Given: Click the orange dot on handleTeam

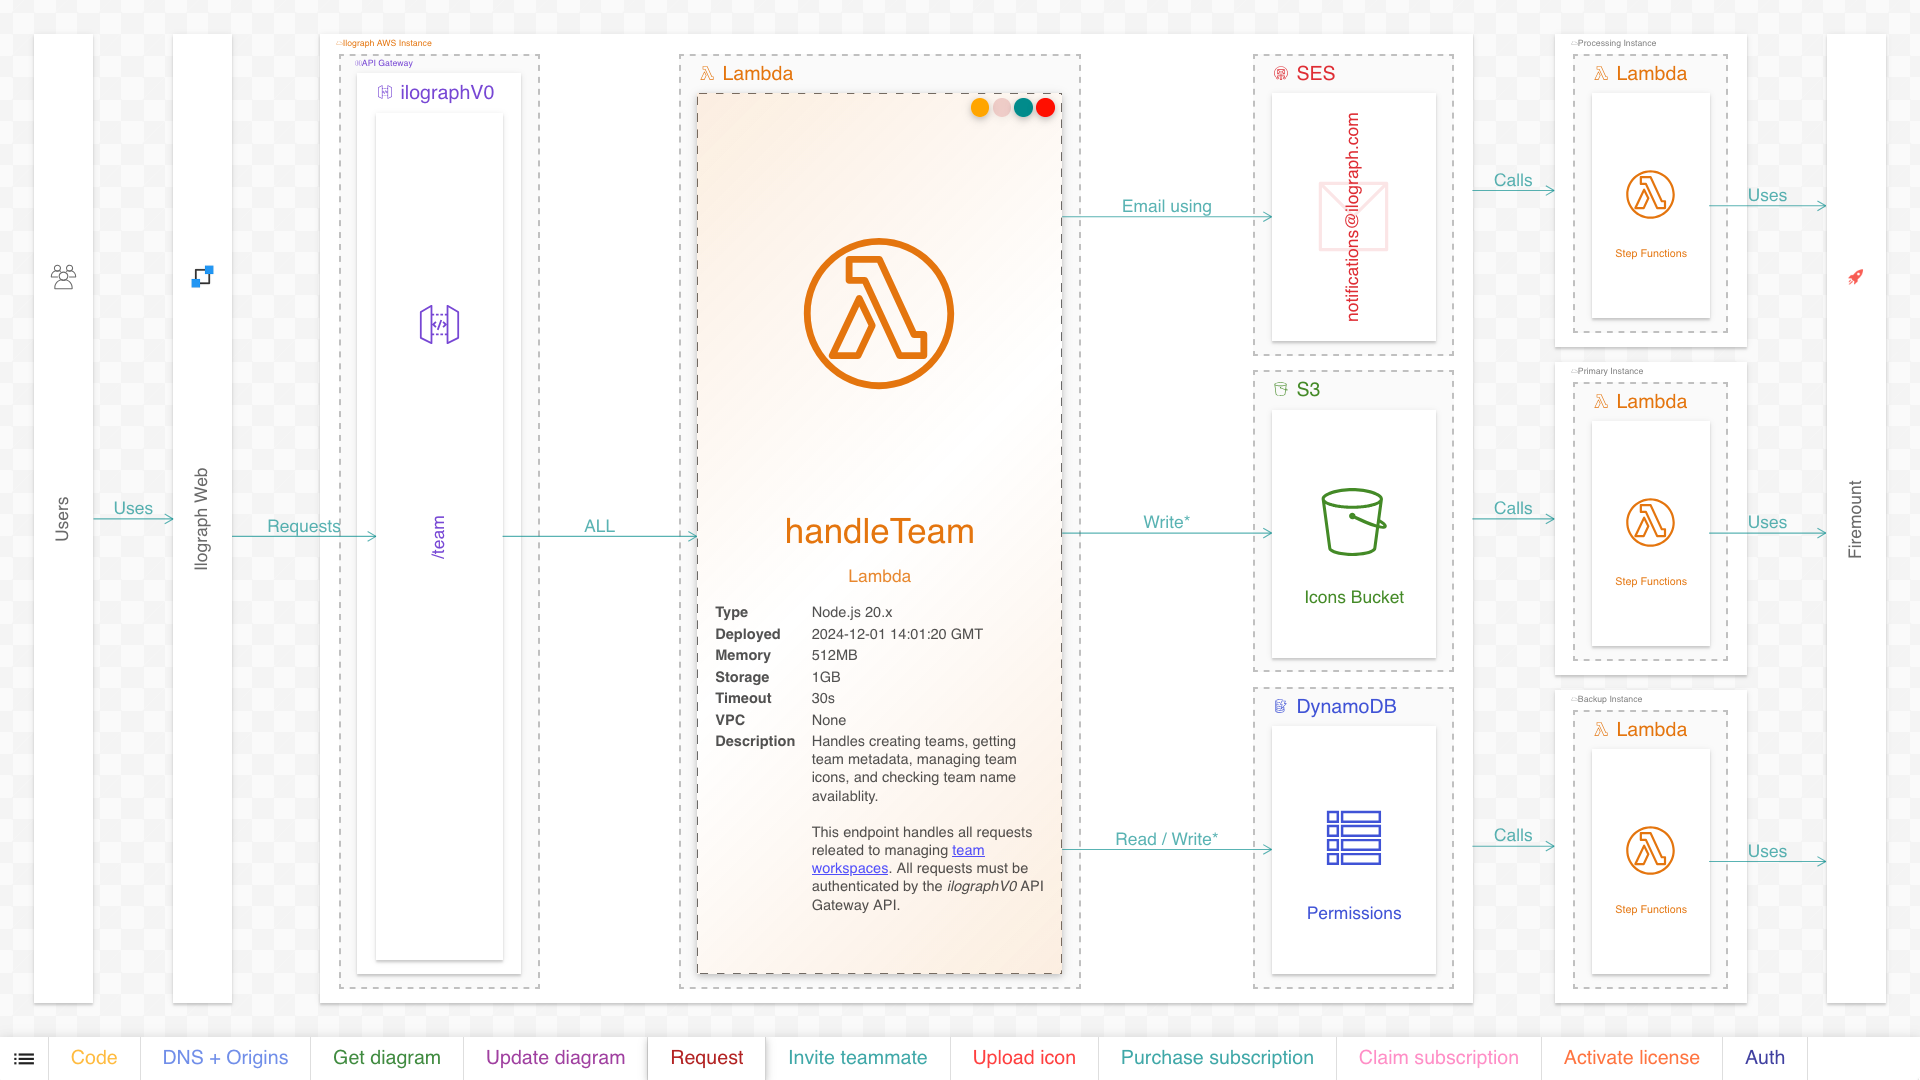Looking at the screenshot, I should [x=980, y=108].
